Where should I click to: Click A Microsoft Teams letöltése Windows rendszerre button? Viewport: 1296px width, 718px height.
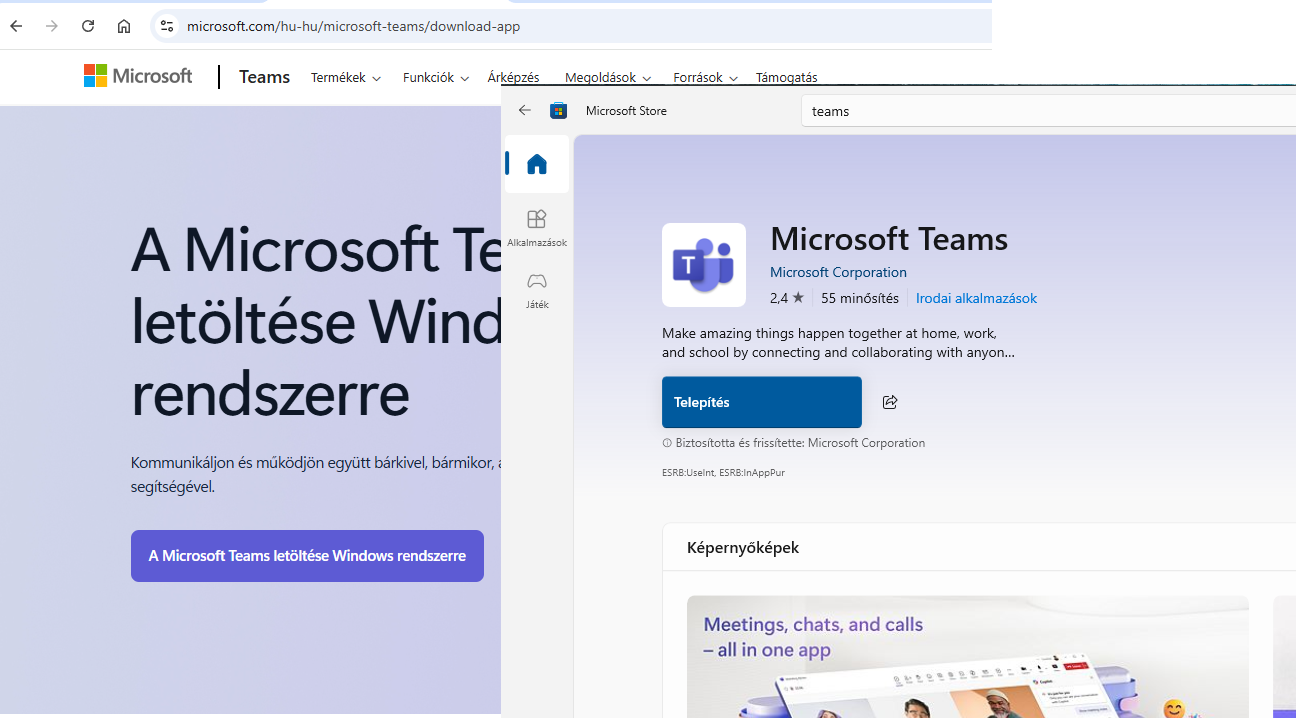click(307, 556)
